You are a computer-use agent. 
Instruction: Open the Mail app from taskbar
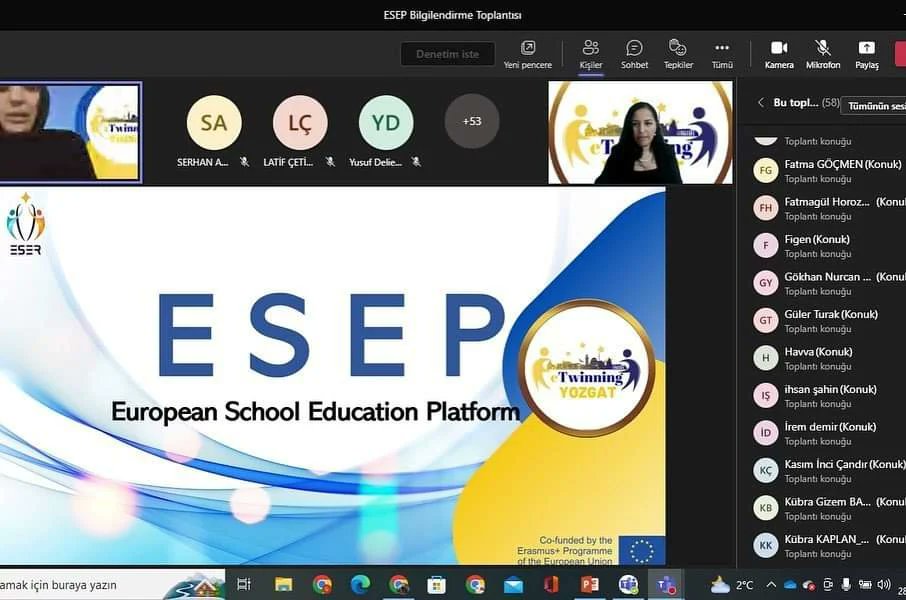[513, 586]
